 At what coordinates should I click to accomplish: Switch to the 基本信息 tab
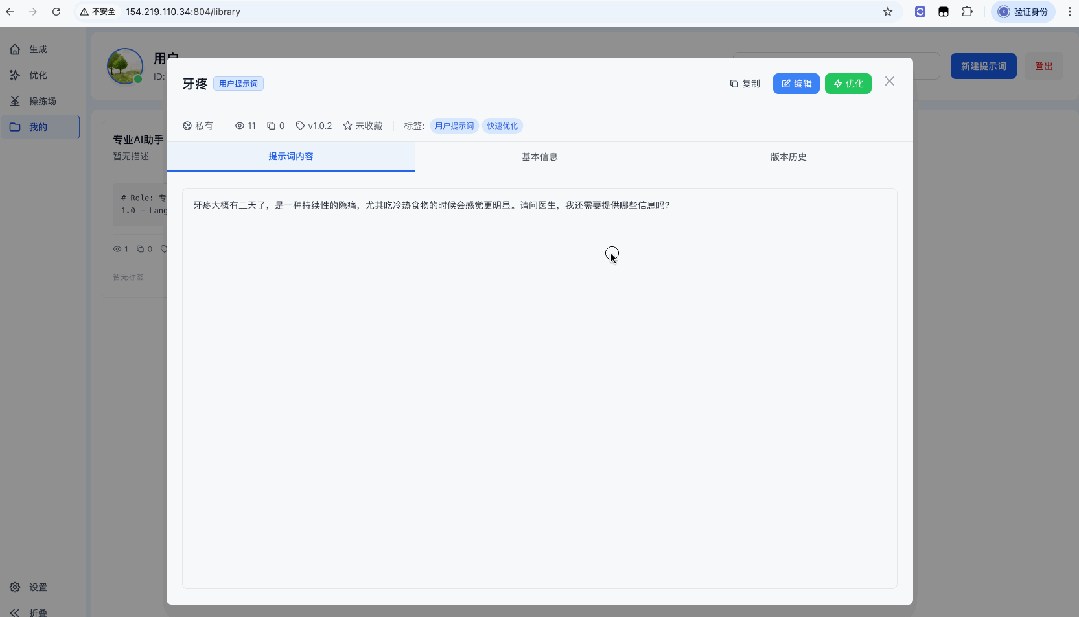coord(539,157)
